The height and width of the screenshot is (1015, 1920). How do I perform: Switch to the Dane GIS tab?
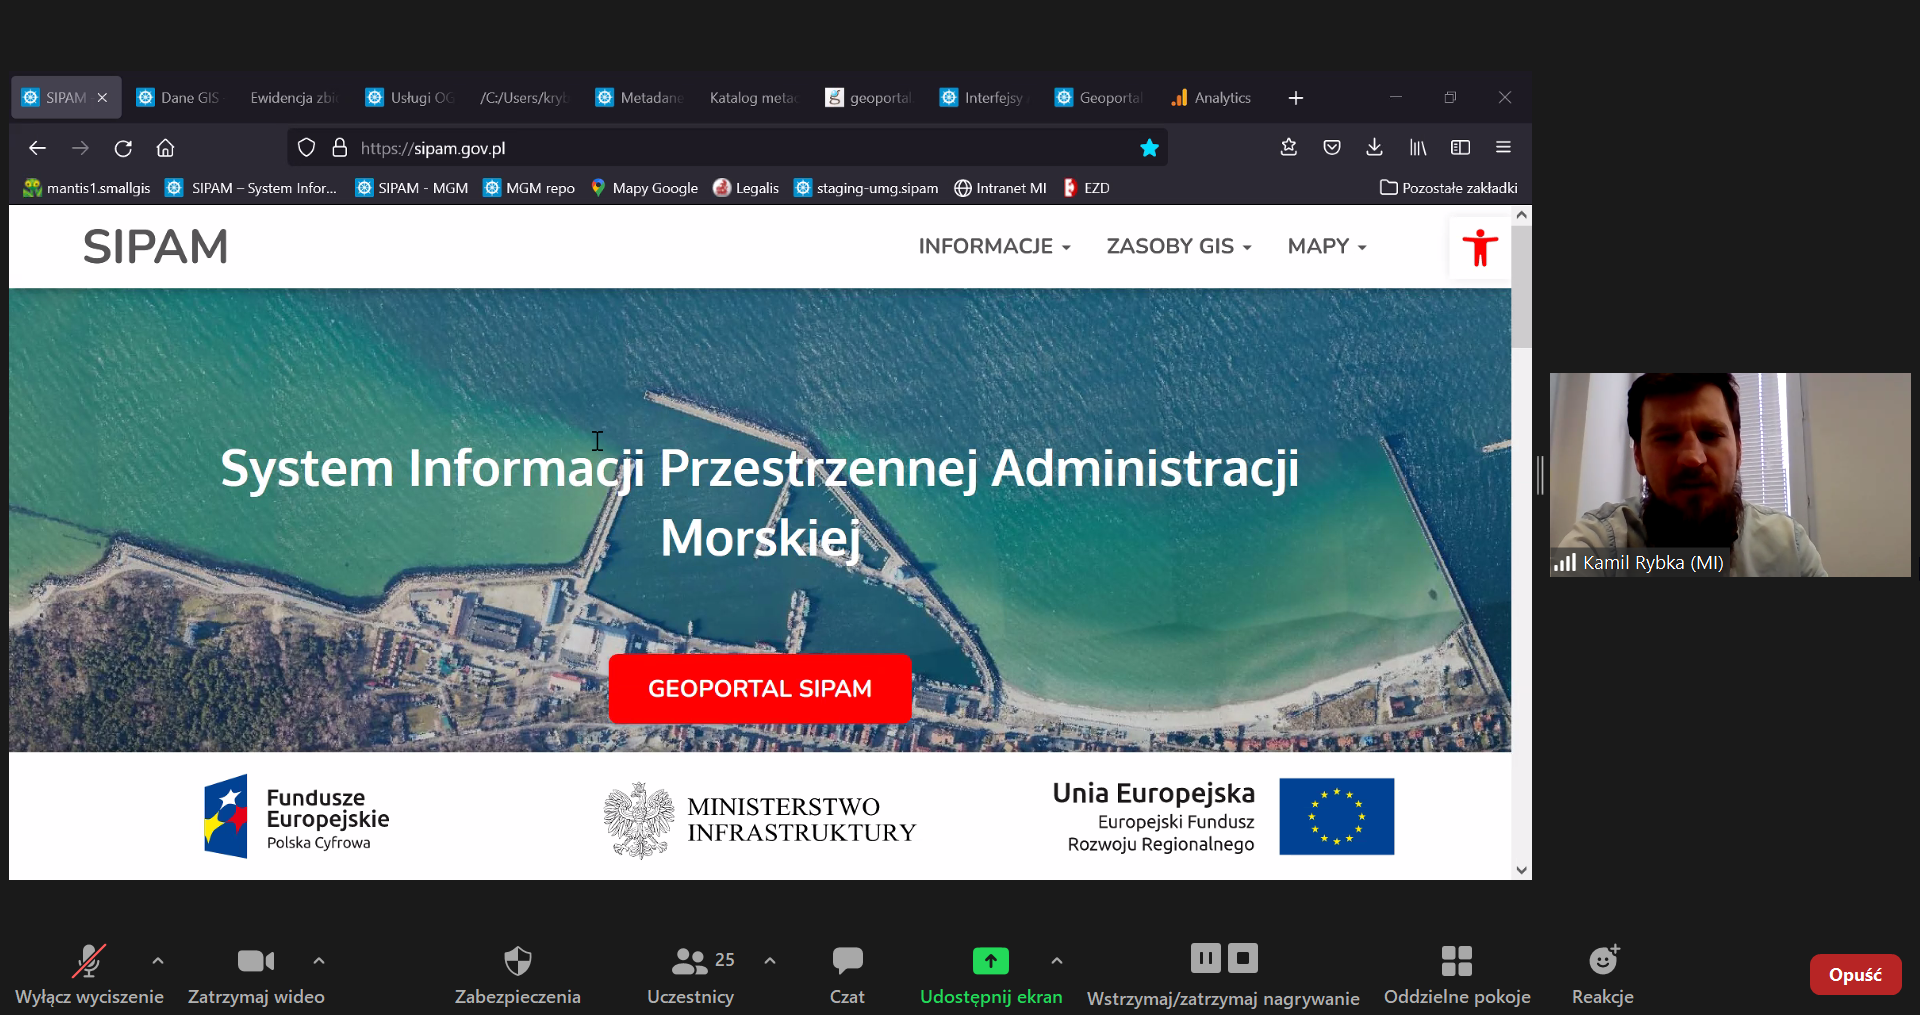tap(180, 98)
